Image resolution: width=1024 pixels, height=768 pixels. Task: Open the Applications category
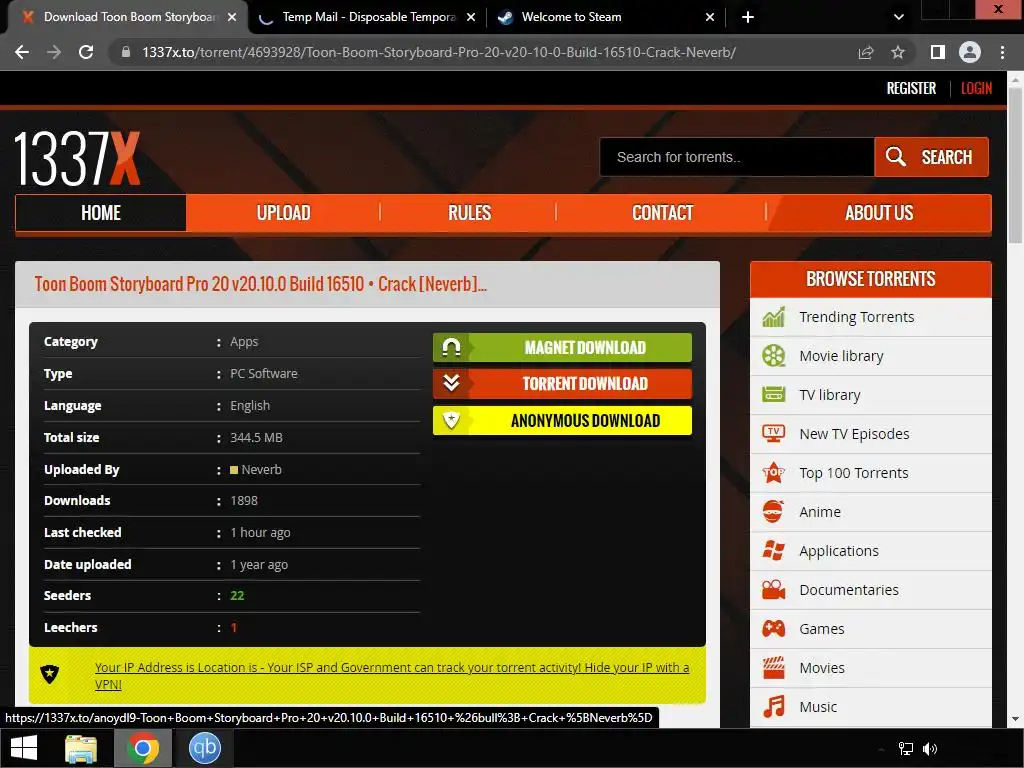pos(871,551)
